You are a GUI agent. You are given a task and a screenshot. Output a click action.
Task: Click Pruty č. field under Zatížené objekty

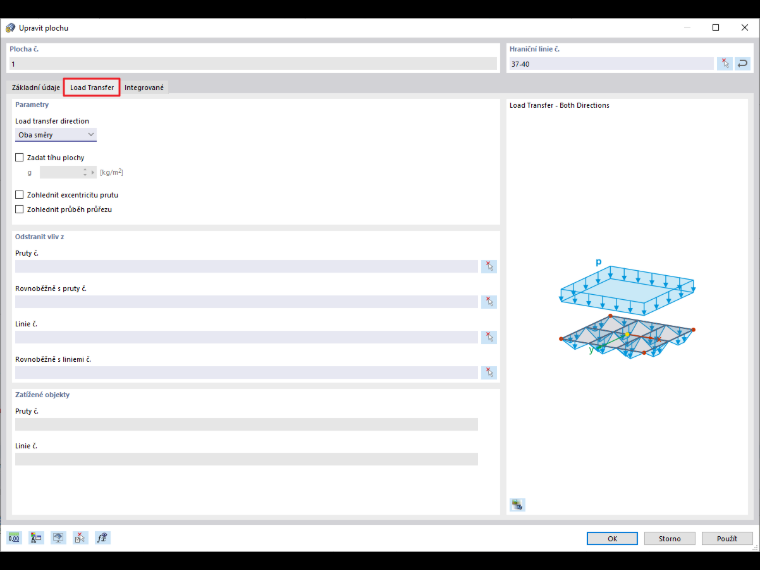[x=246, y=424]
